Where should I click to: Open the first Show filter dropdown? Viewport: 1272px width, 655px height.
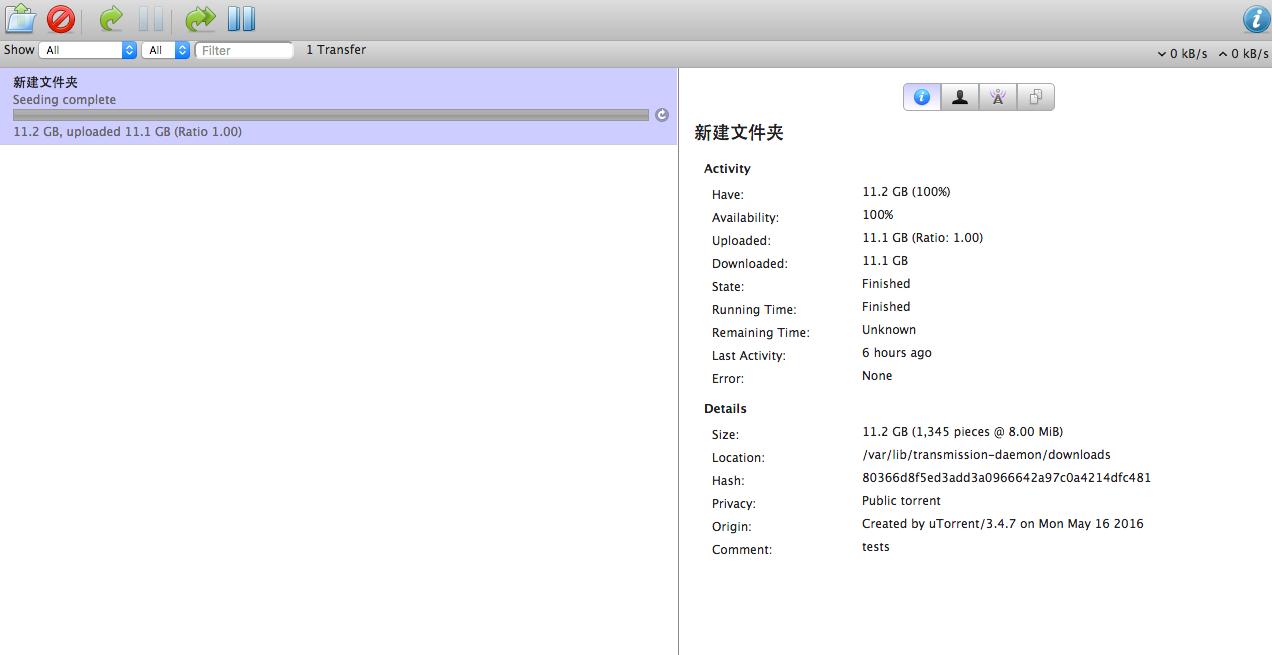point(88,49)
